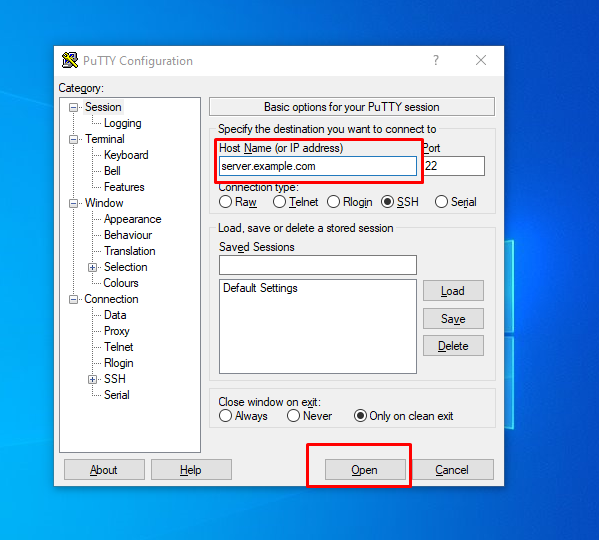Choose the Telnet connection type
Viewport: 599px width, 540px height.
[279, 202]
